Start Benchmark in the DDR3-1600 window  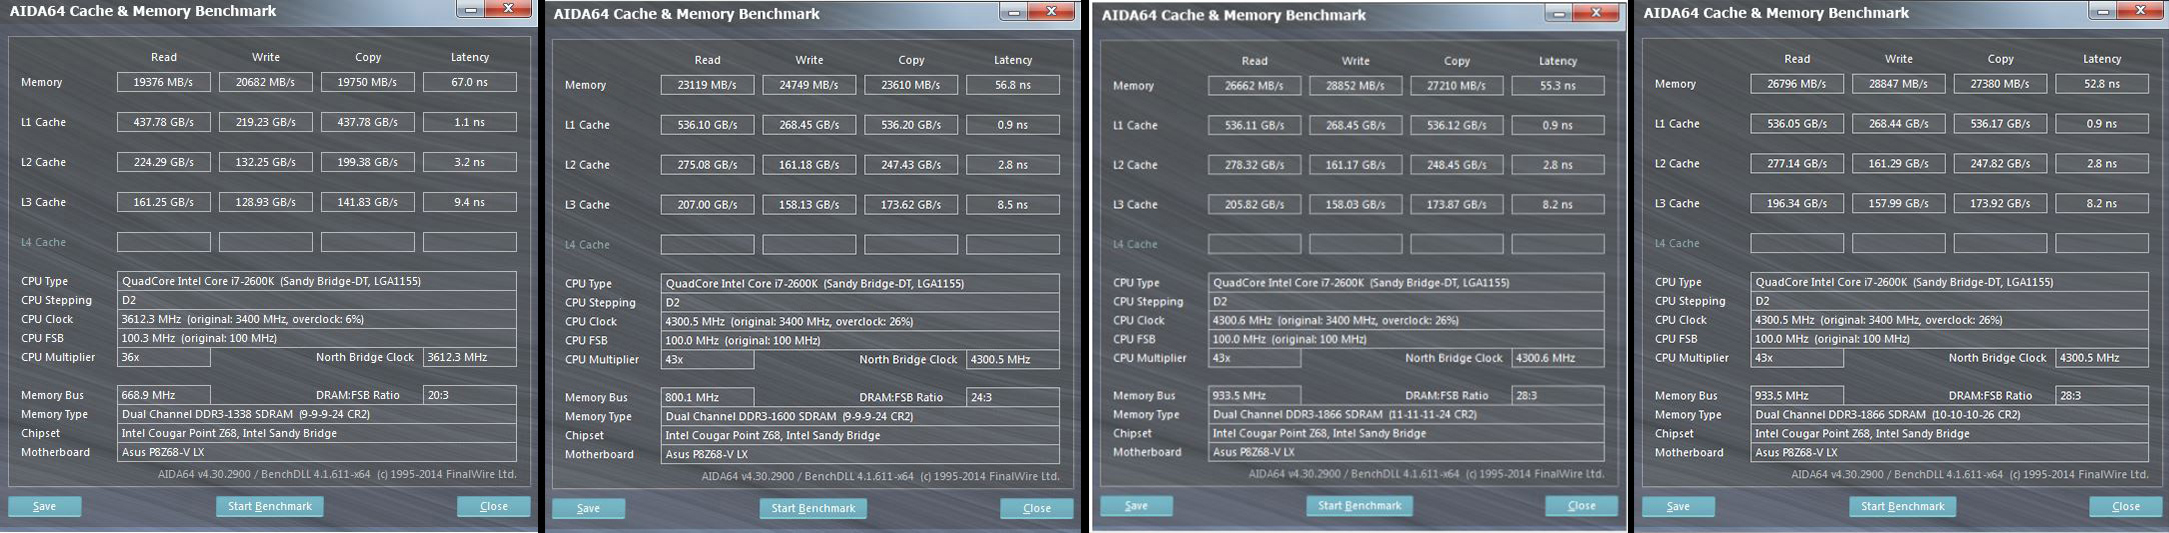[x=813, y=508]
